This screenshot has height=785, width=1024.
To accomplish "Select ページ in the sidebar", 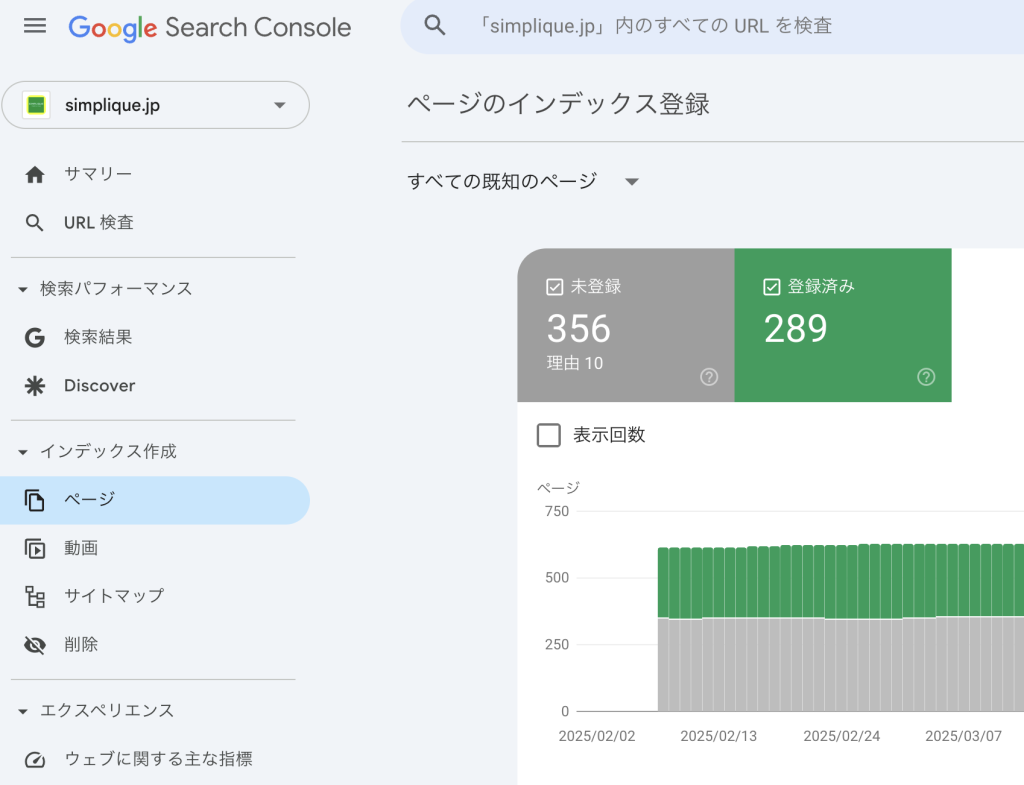I will [154, 500].
